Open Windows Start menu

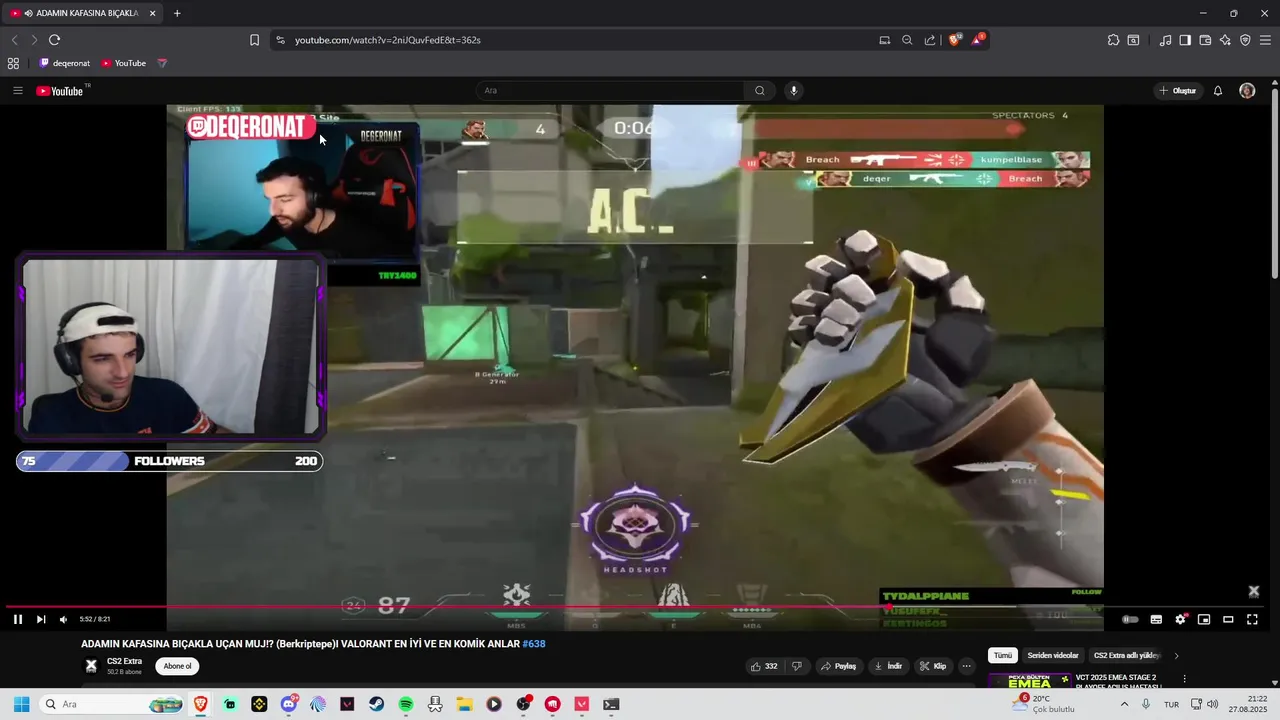21,704
